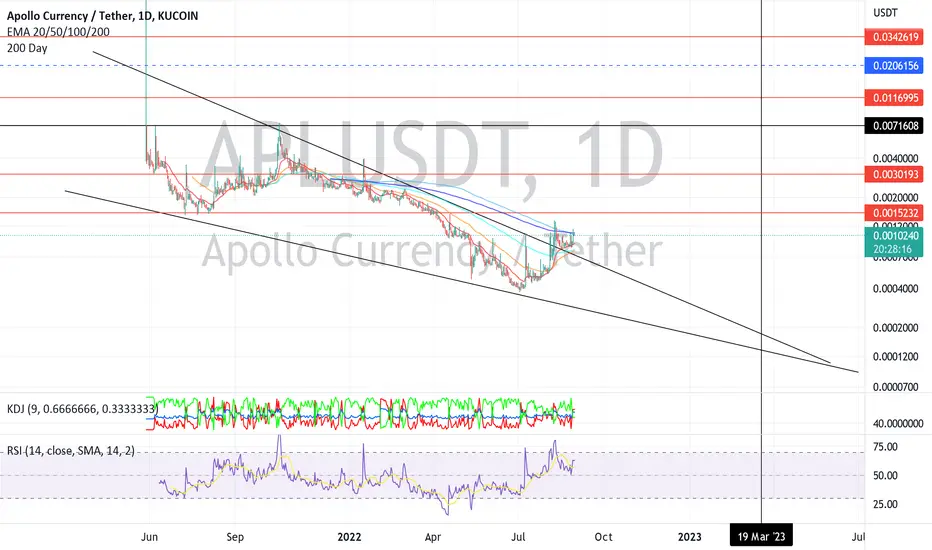932x550 pixels.
Task: Click Sep on the time axis
Action: tap(235, 536)
